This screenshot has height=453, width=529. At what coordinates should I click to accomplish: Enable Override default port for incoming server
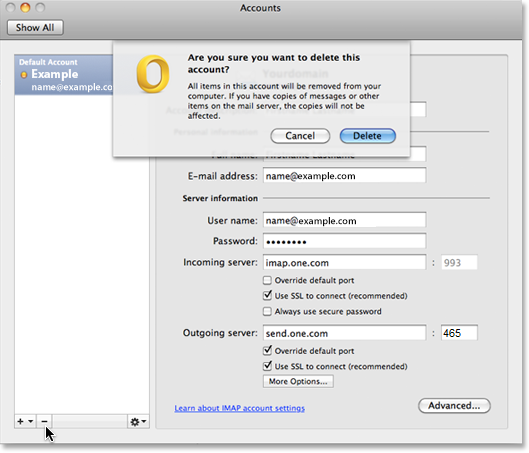(x=267, y=280)
